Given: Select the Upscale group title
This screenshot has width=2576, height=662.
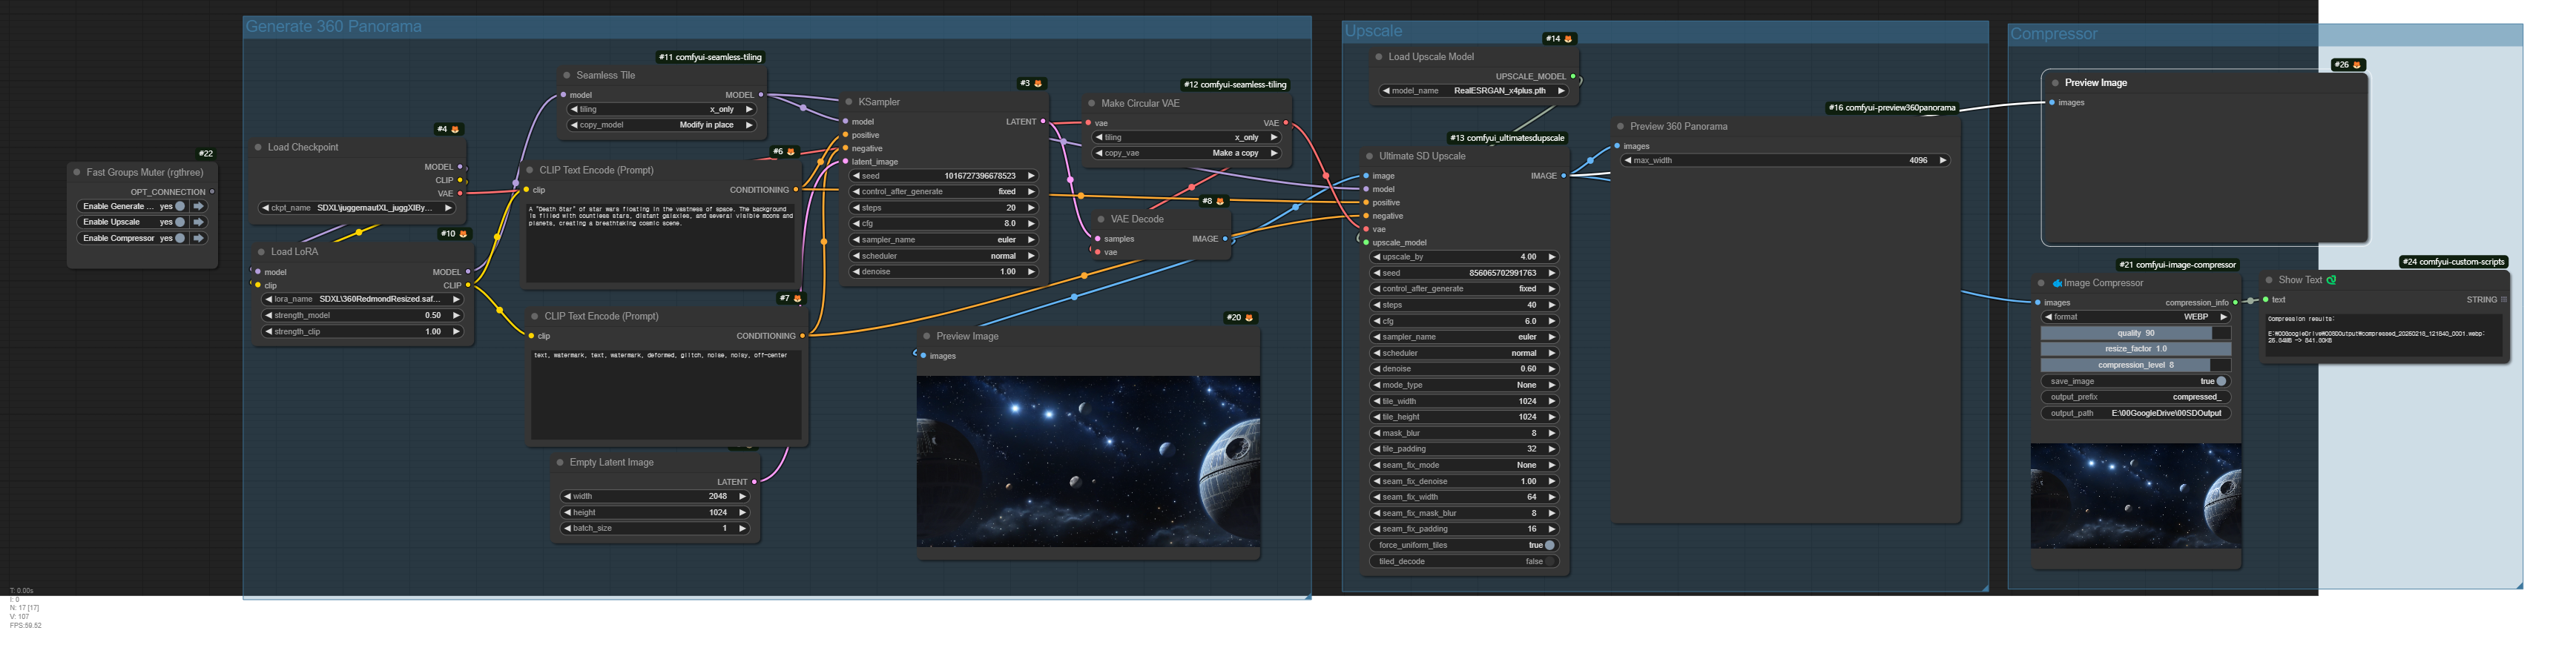Looking at the screenshot, I should point(1373,31).
